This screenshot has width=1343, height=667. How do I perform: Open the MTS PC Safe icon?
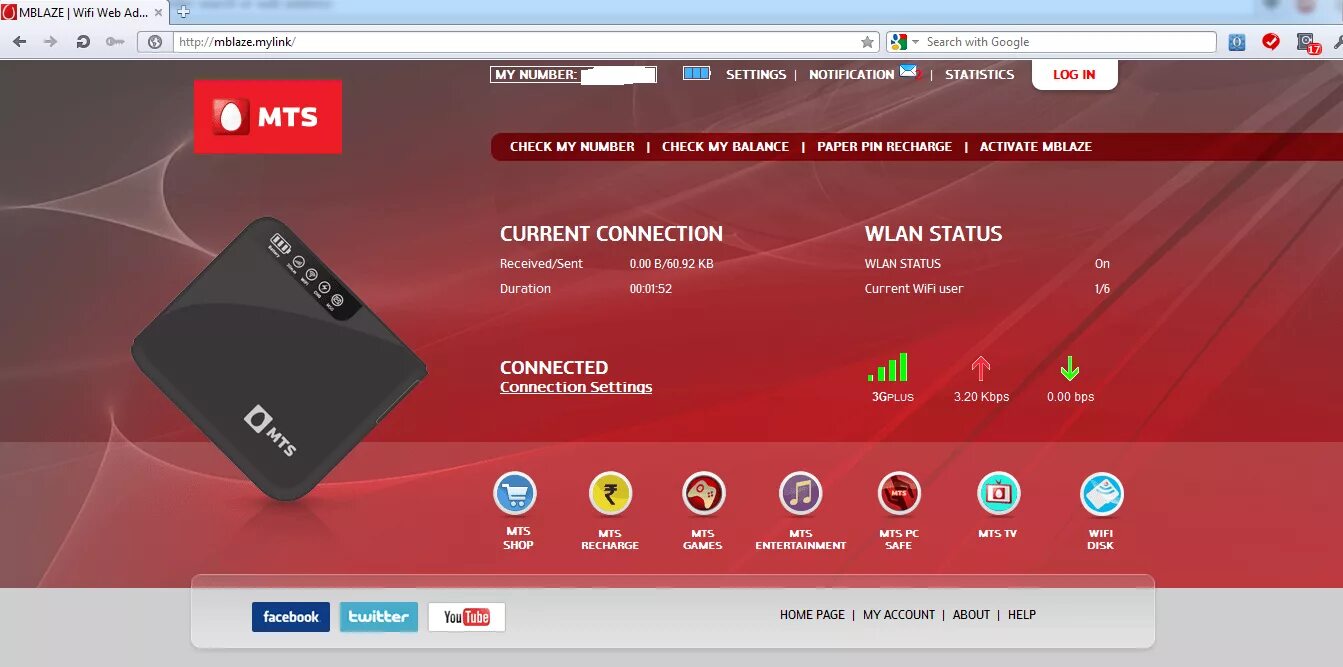point(899,493)
